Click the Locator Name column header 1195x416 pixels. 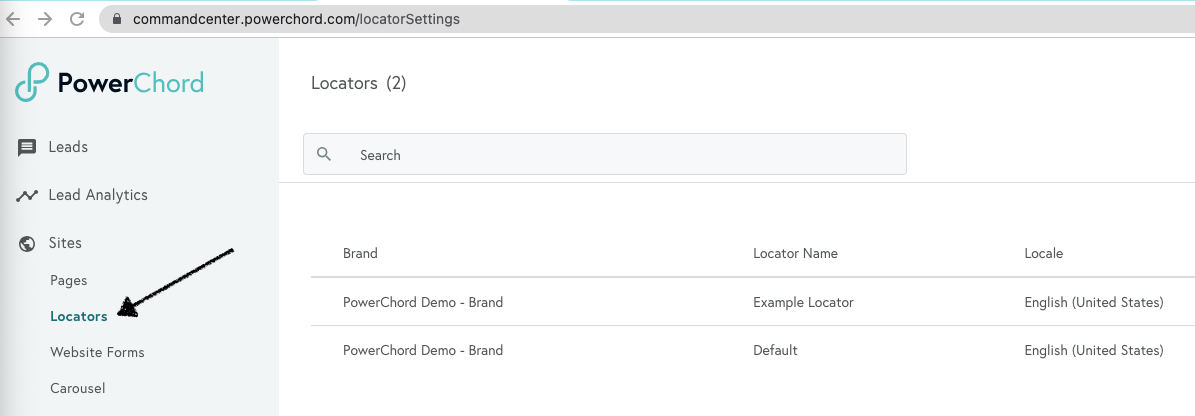(x=795, y=254)
